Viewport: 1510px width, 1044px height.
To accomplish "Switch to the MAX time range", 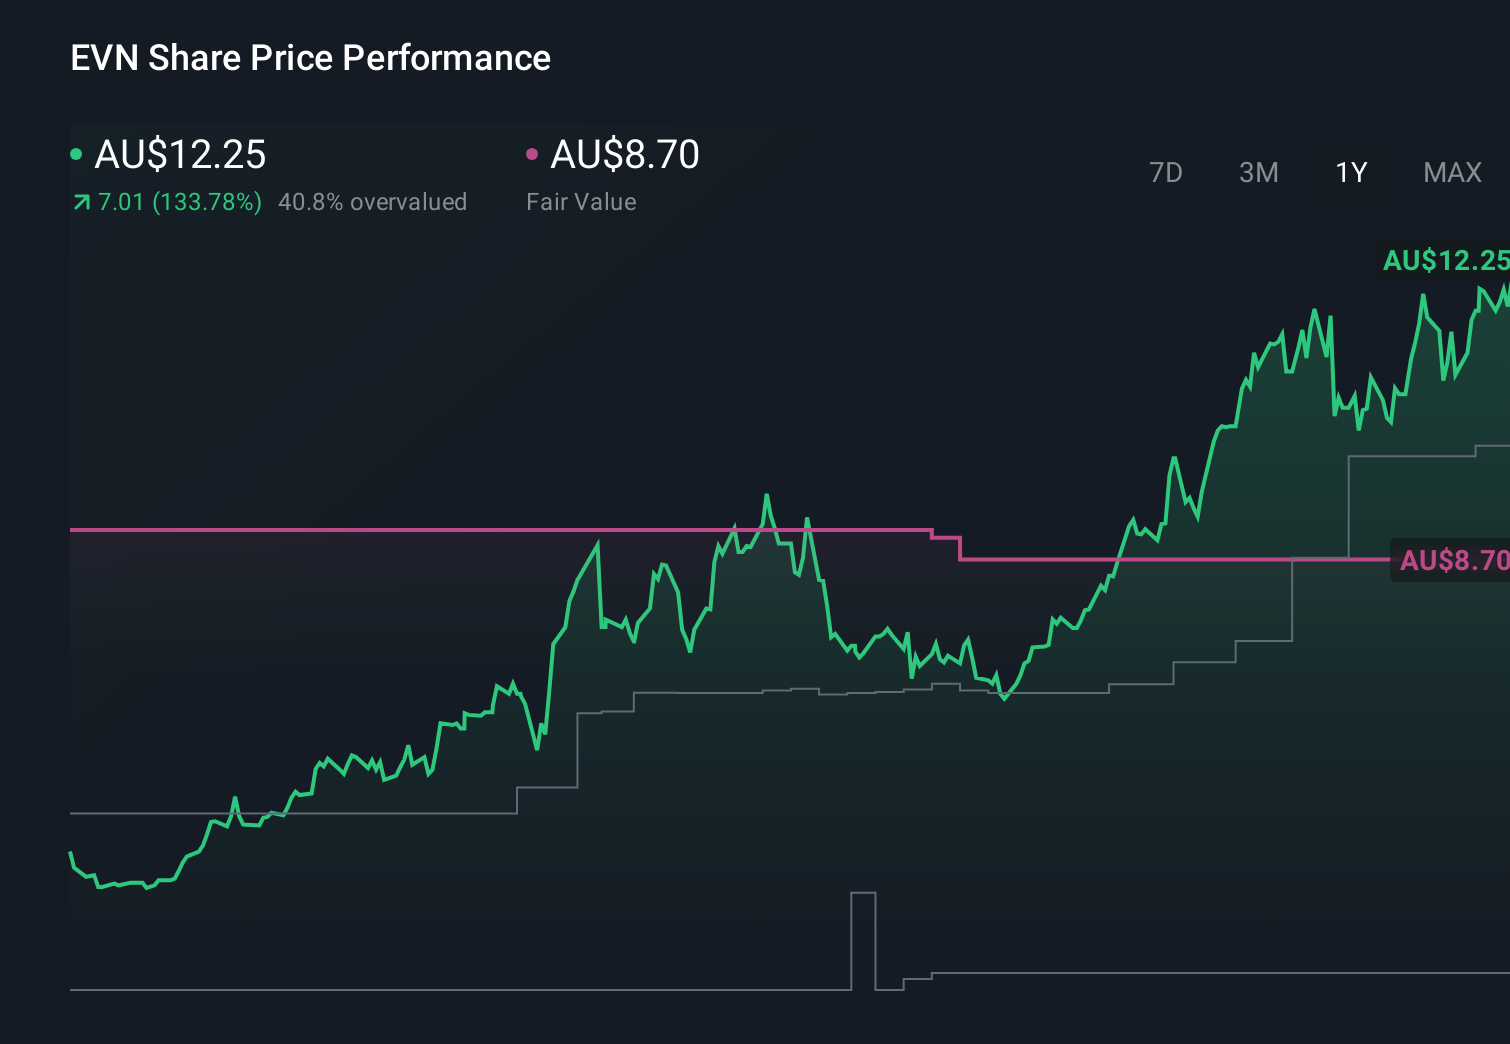I will click(x=1451, y=172).
